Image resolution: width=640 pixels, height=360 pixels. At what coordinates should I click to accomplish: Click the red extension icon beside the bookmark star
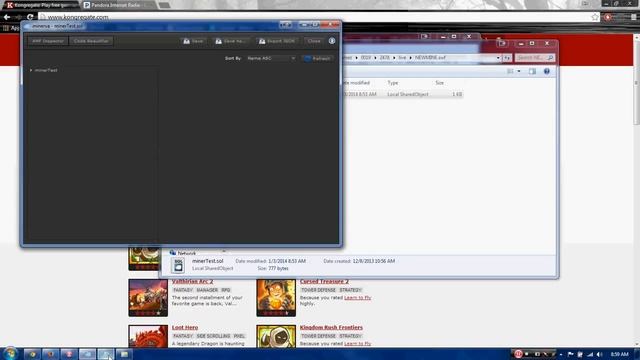(x=608, y=17)
